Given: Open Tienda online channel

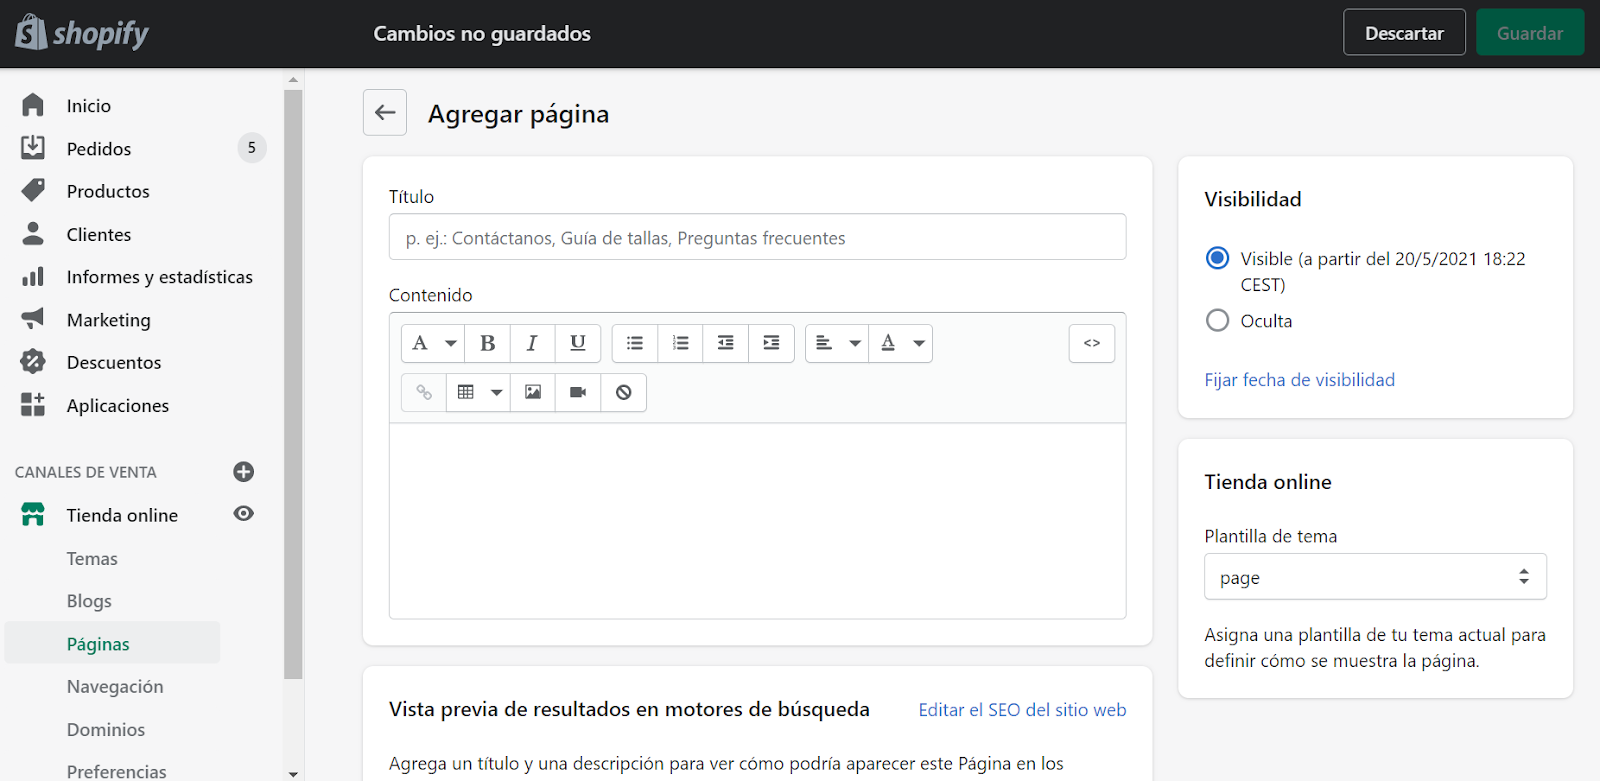Looking at the screenshot, I should [x=122, y=515].
